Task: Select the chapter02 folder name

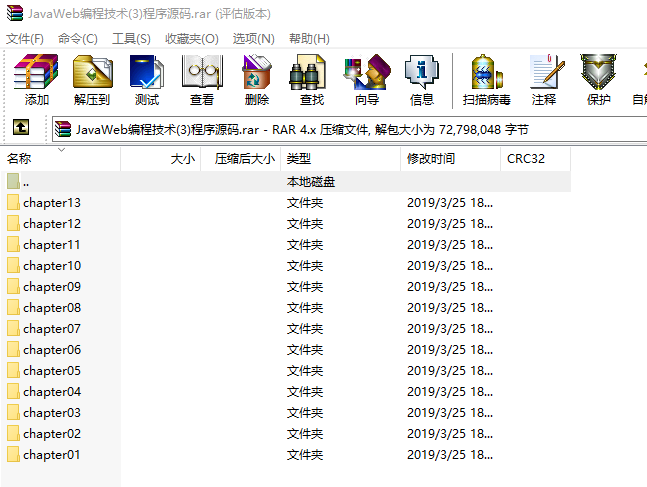Action: [52, 433]
